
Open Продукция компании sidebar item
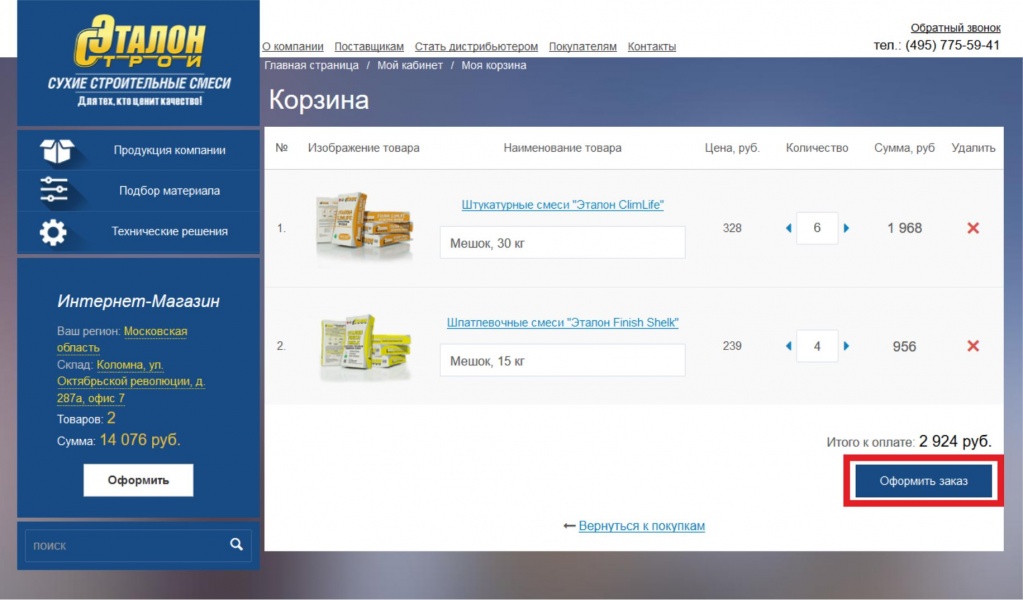click(x=138, y=150)
